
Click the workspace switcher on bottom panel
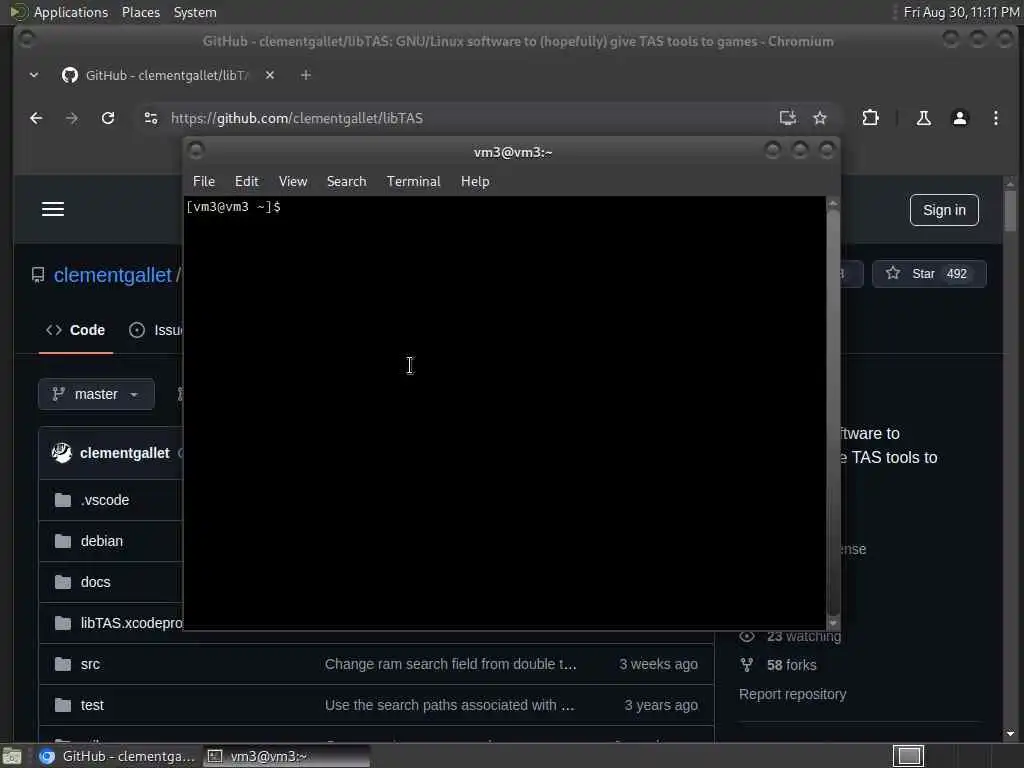tap(908, 756)
